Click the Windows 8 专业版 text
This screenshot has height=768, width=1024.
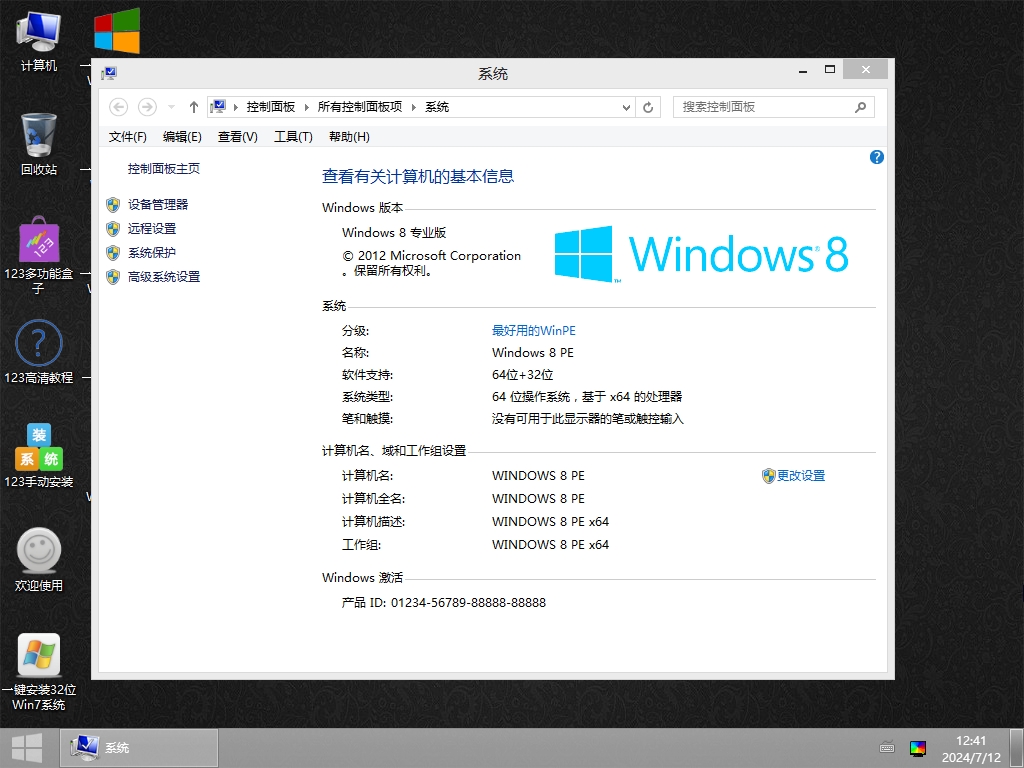(x=394, y=232)
